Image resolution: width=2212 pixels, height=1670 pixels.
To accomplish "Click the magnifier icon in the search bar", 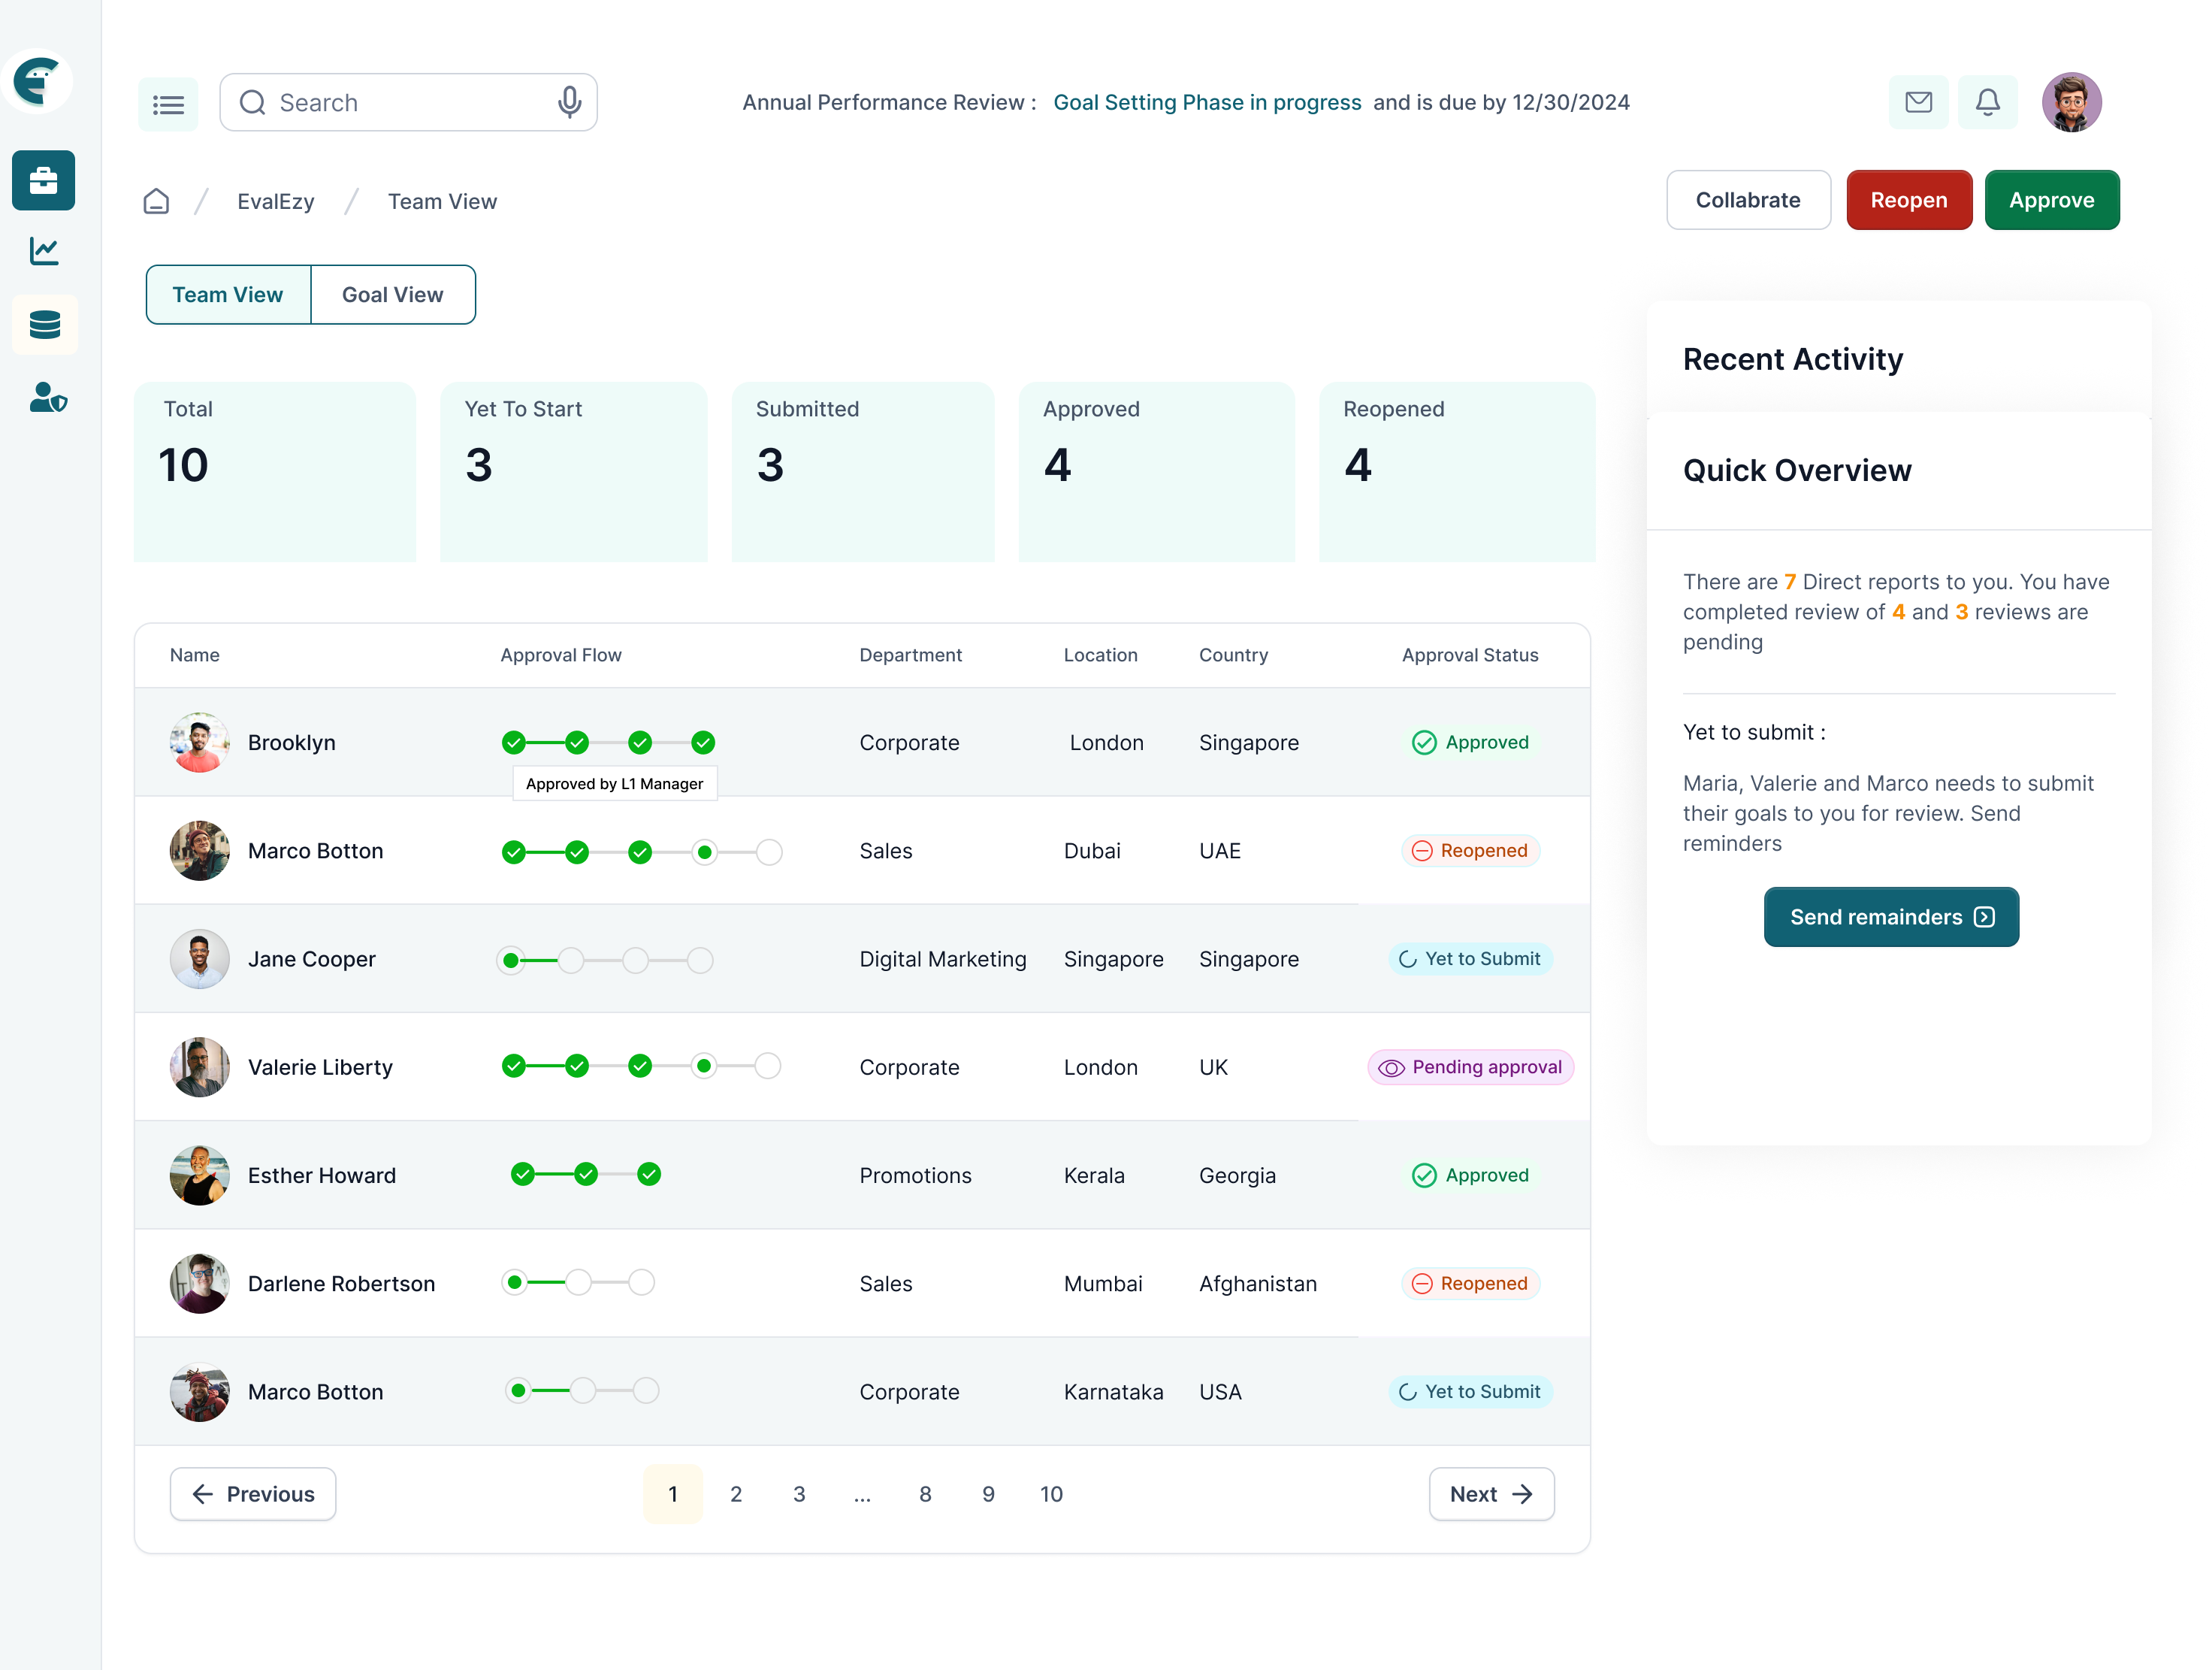I will pos(253,102).
